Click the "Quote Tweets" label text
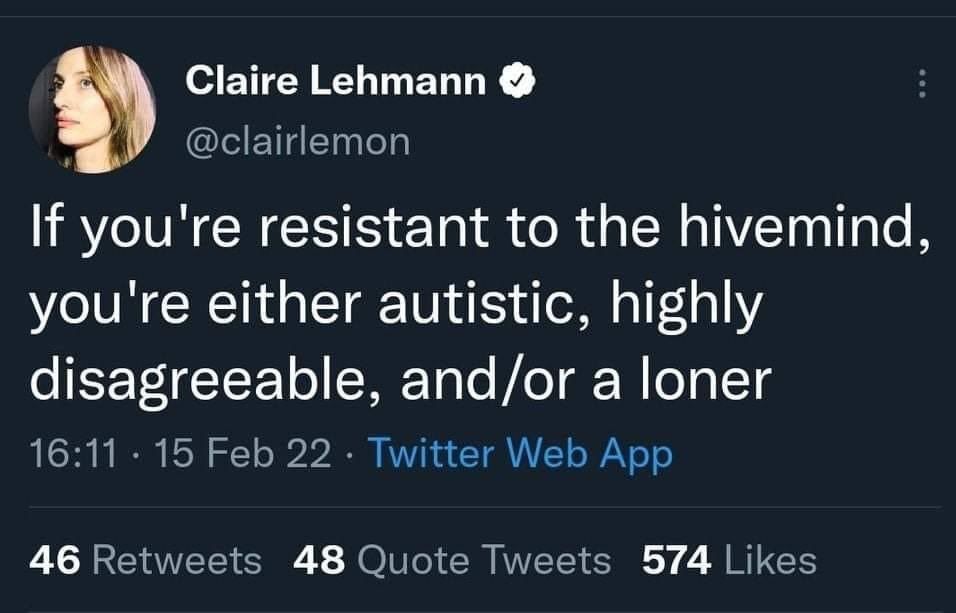956x613 pixels. point(483,560)
